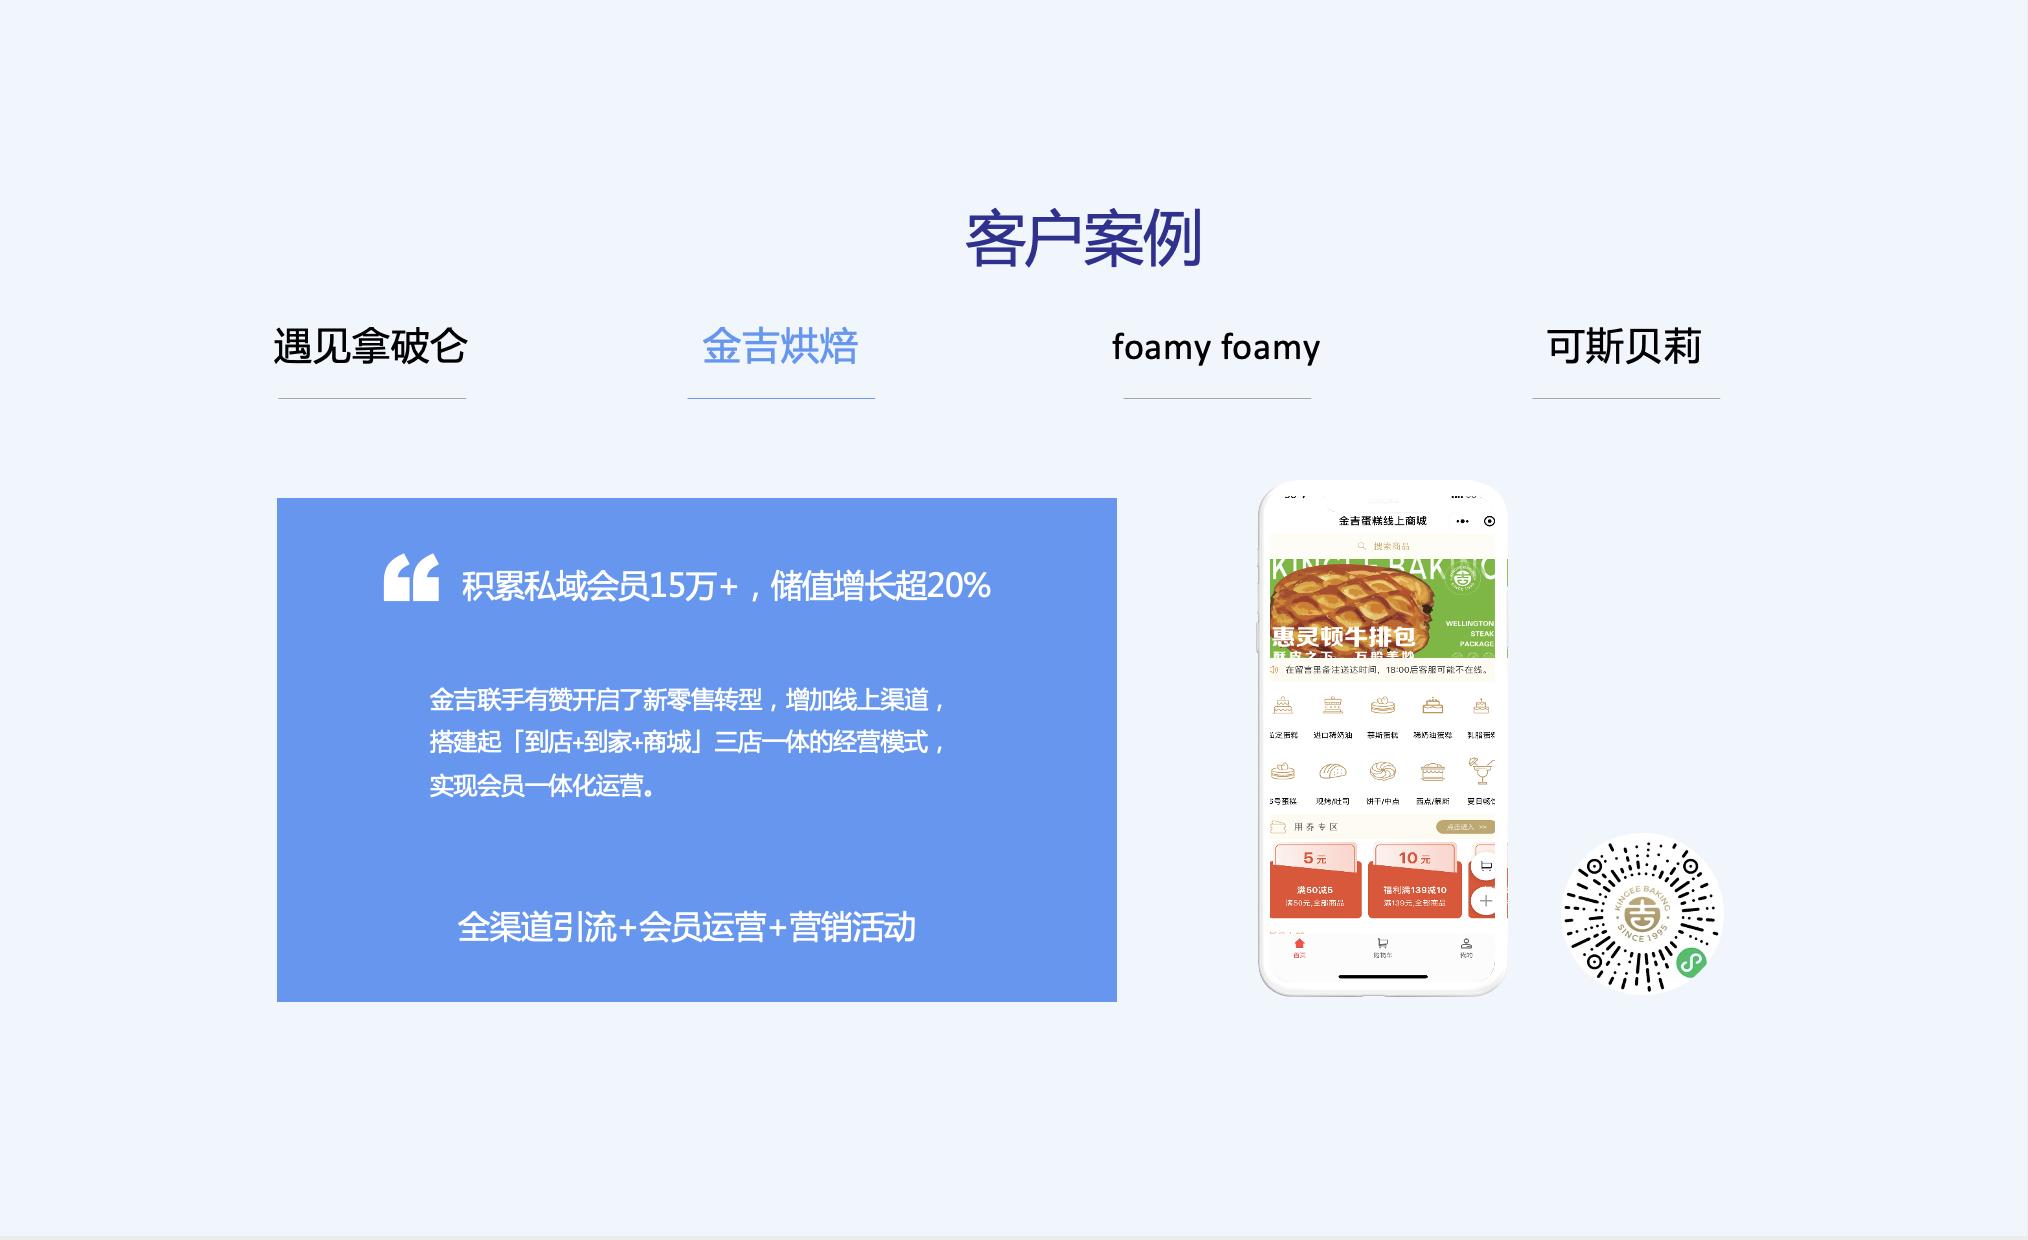Tap the 我的 profile icon in bottom nav
The image size is (2028, 1240).
click(x=1467, y=946)
